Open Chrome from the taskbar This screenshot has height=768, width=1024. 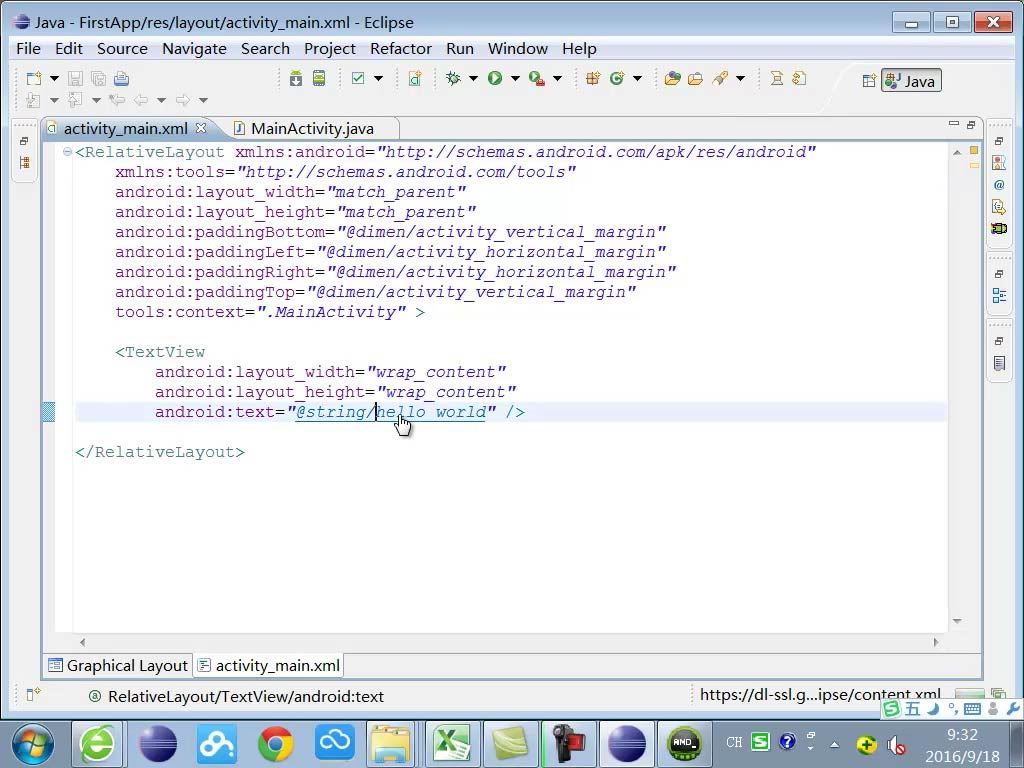tap(276, 744)
